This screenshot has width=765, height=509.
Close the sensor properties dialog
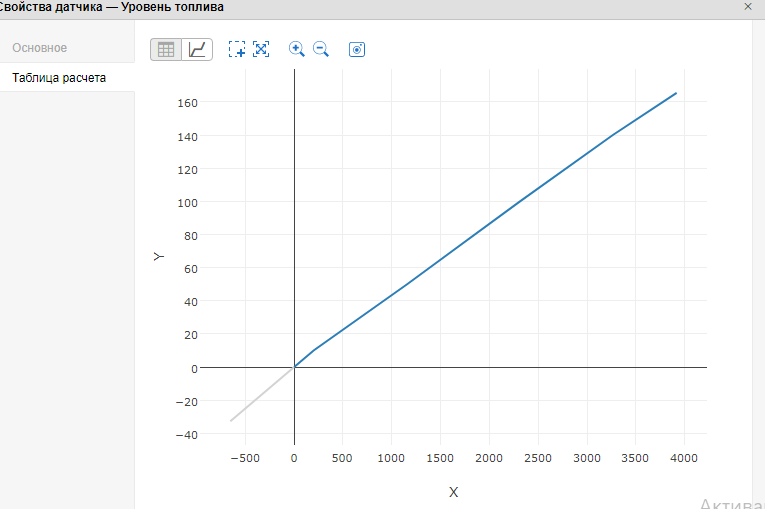(x=748, y=7)
